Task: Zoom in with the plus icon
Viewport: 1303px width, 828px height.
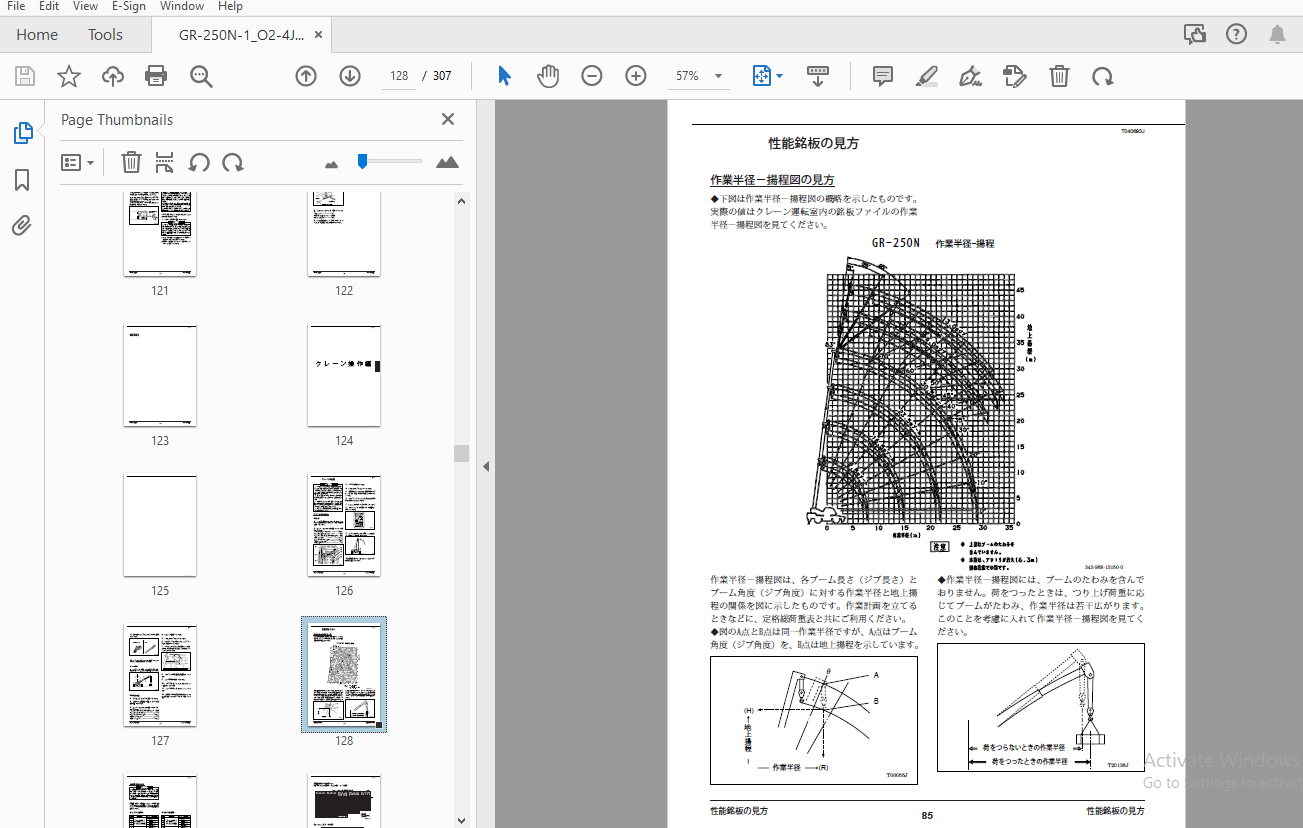Action: pos(636,76)
